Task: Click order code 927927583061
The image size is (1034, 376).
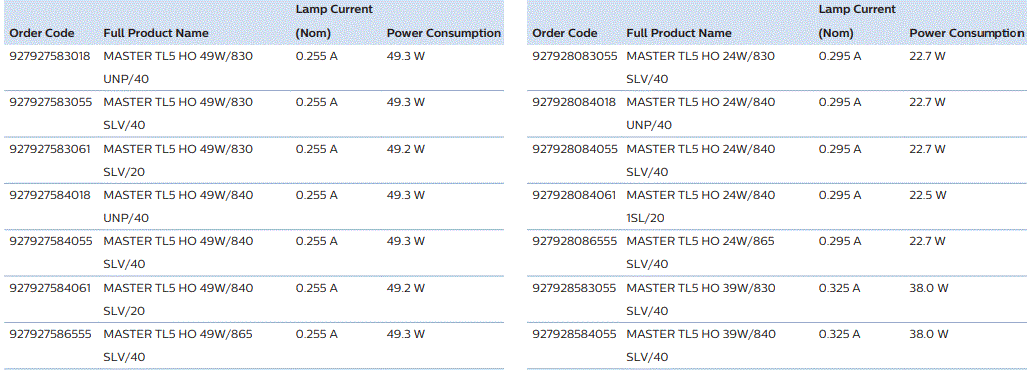Action: tap(50, 149)
